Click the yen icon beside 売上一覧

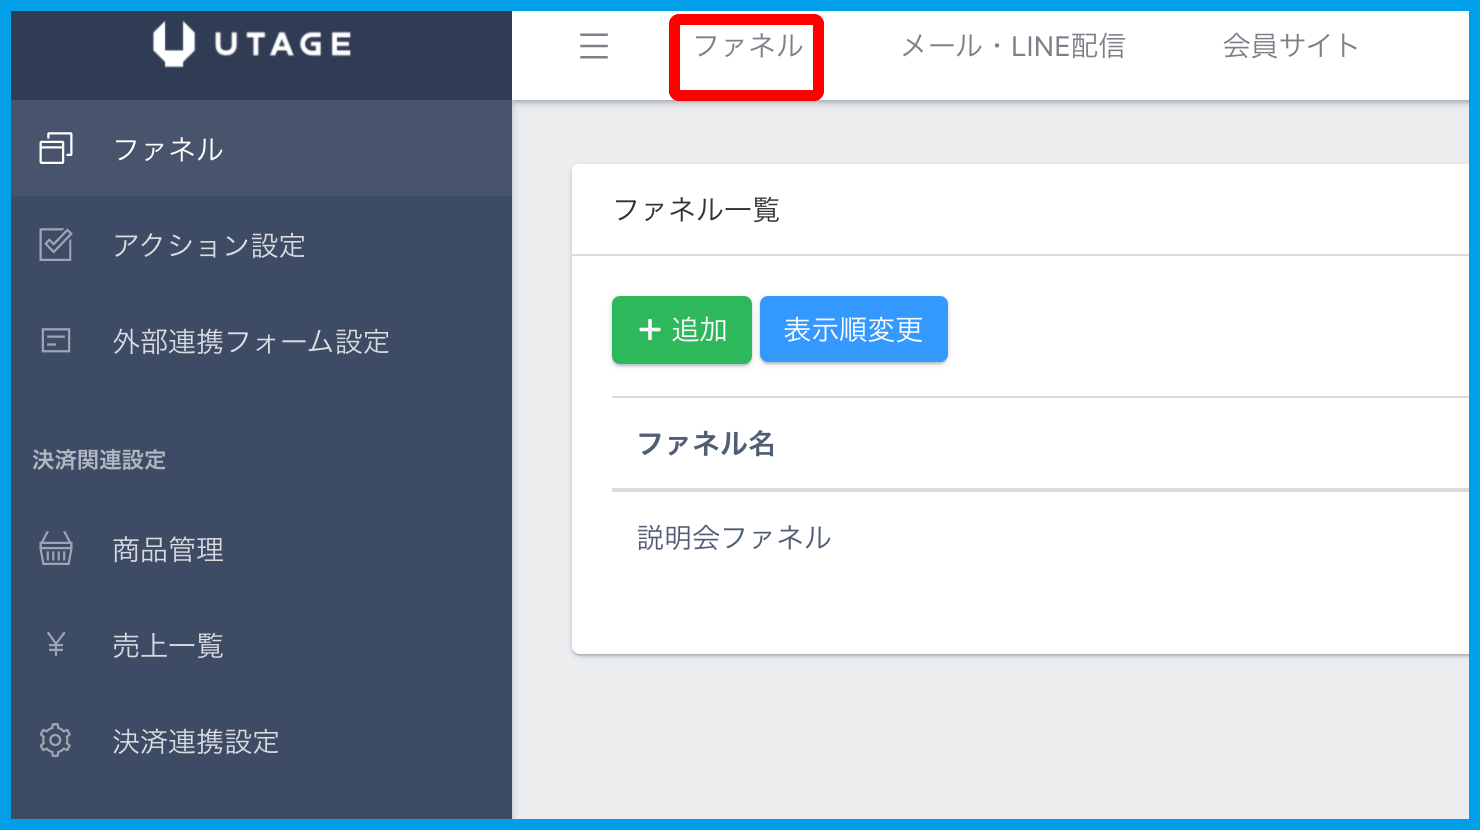pyautogui.click(x=56, y=645)
